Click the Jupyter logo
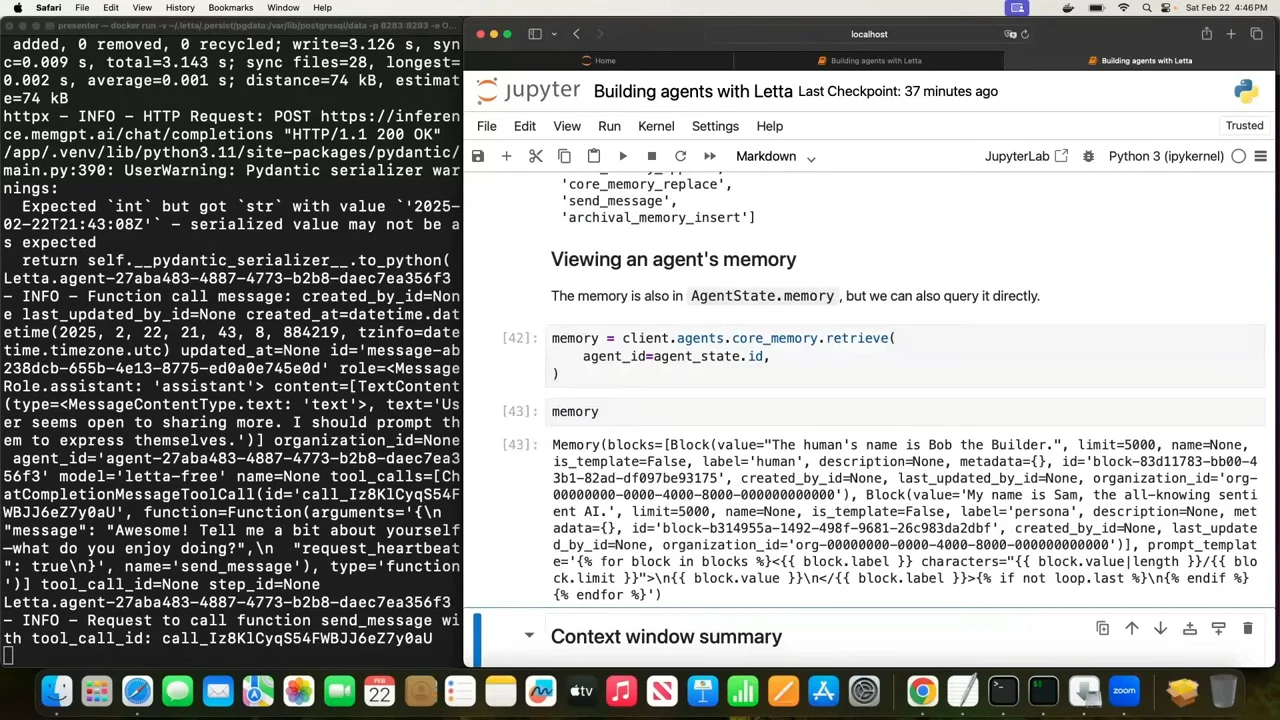 [527, 91]
